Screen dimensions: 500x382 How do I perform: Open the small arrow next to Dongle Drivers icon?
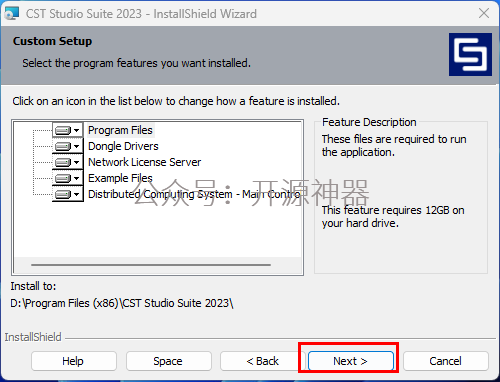(x=77, y=146)
